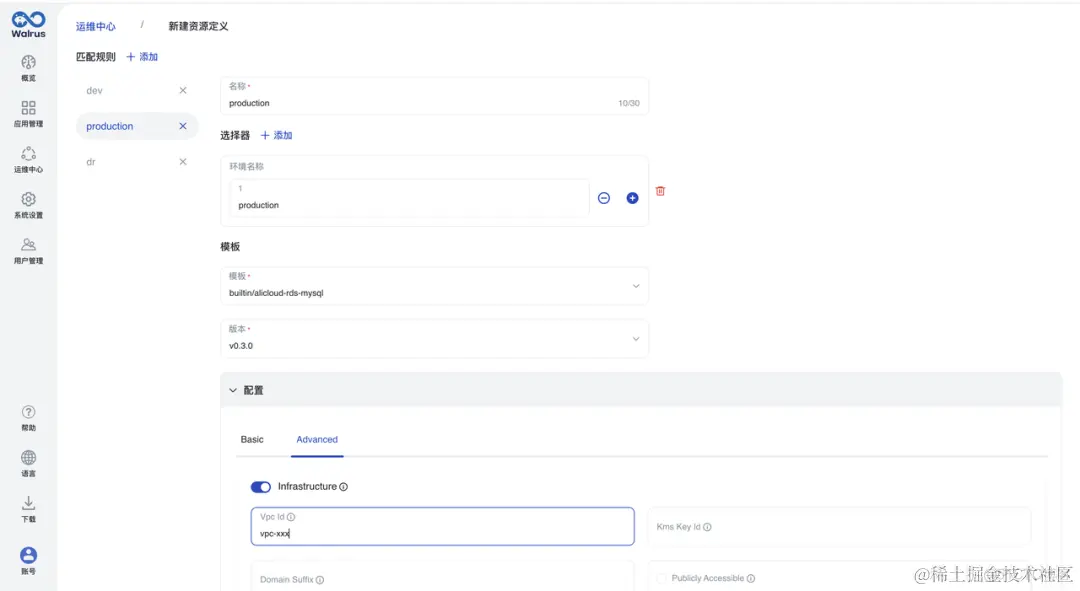Click the 环境名称 value field production

click(x=409, y=198)
